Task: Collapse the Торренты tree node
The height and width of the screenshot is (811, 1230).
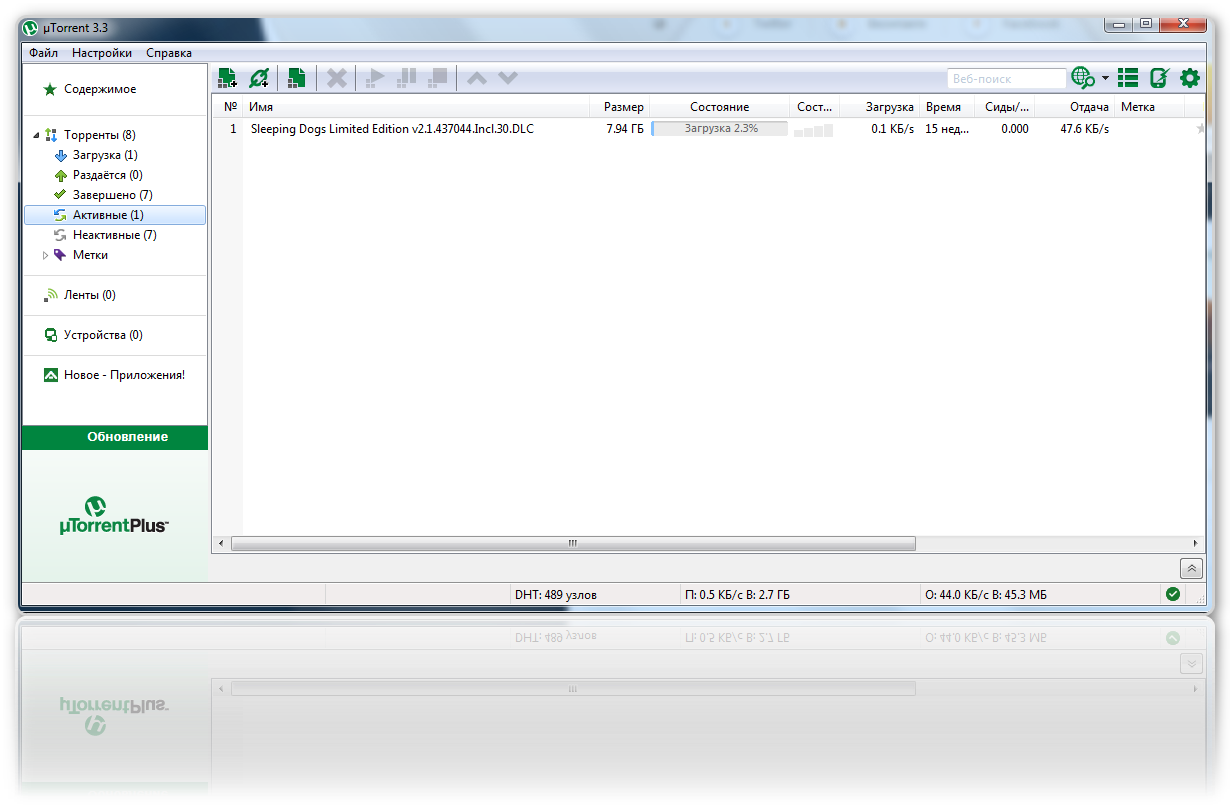Action: (36, 135)
